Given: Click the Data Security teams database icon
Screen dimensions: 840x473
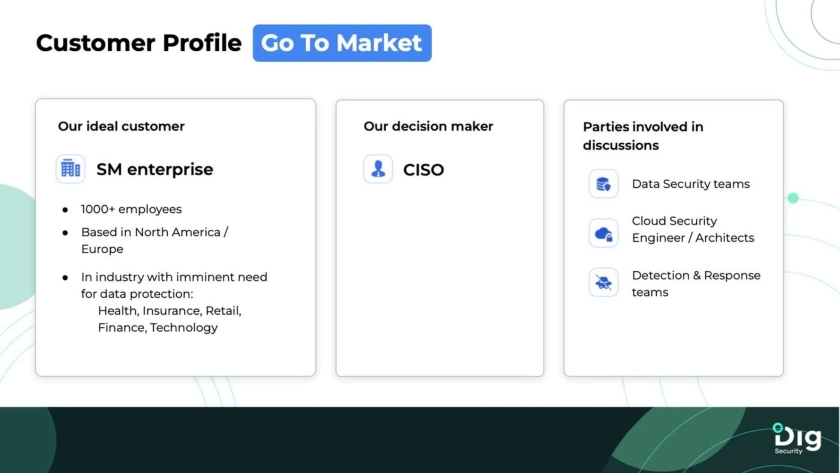Looking at the screenshot, I should (x=603, y=184).
